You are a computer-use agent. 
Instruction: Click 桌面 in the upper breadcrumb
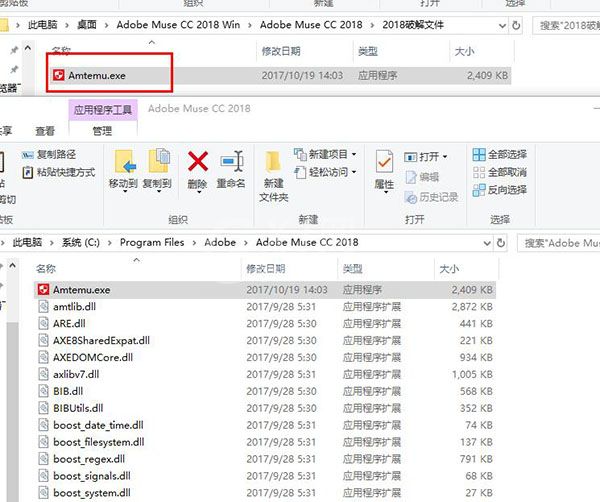(x=87, y=25)
